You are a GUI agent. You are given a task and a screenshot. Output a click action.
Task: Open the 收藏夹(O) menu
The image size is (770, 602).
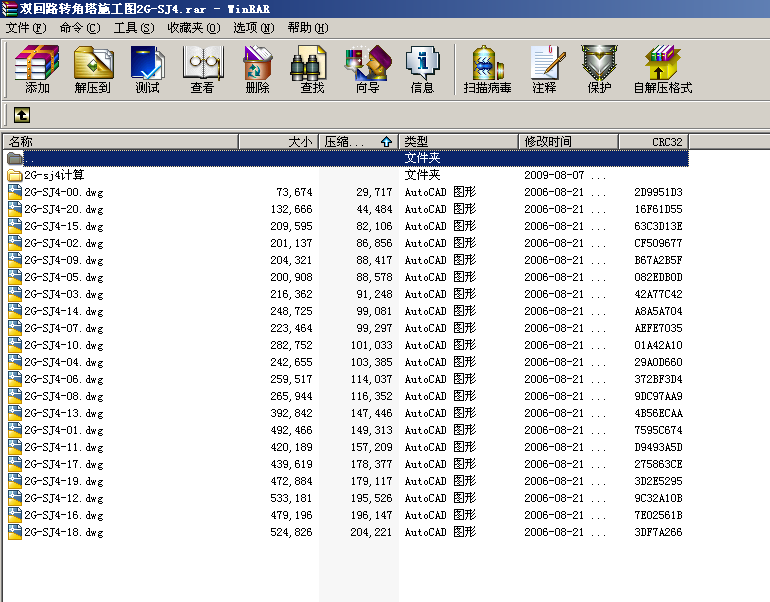193,28
